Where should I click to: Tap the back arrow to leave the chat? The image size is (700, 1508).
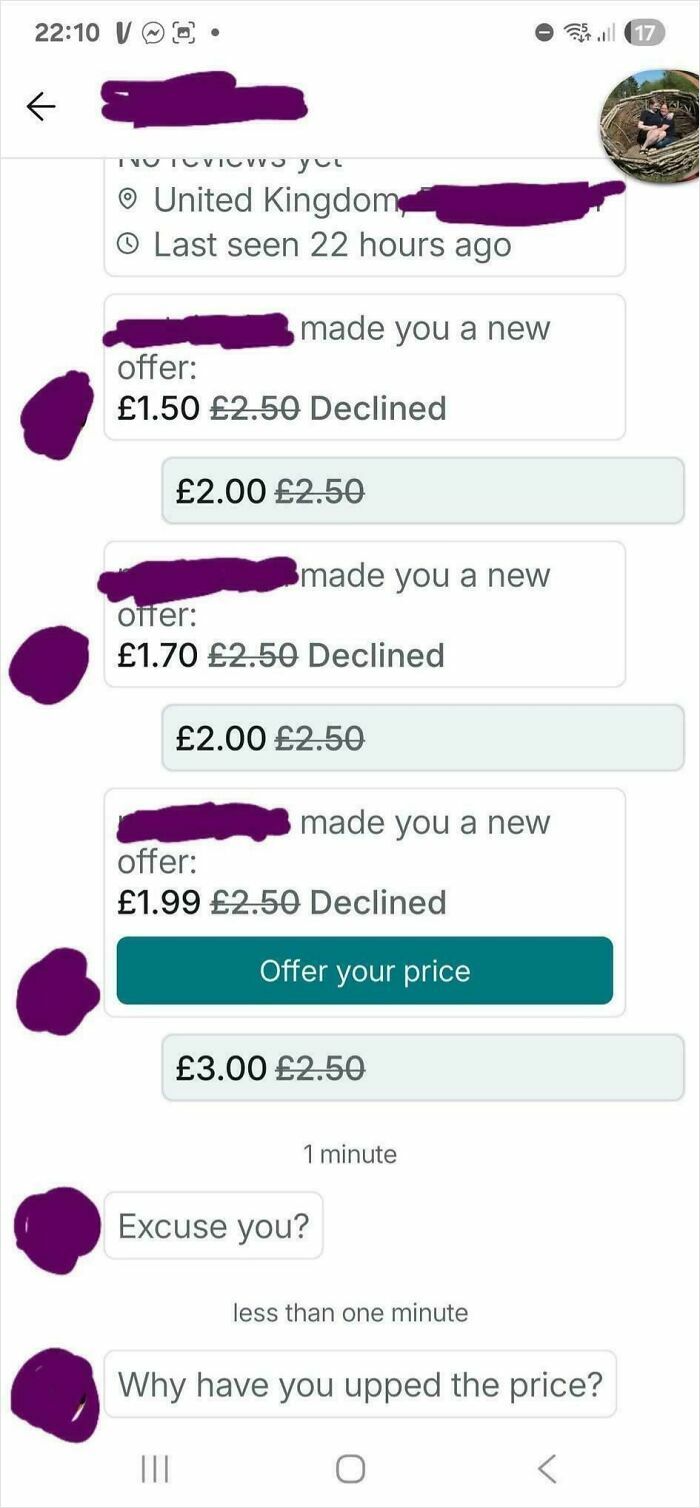(x=41, y=106)
